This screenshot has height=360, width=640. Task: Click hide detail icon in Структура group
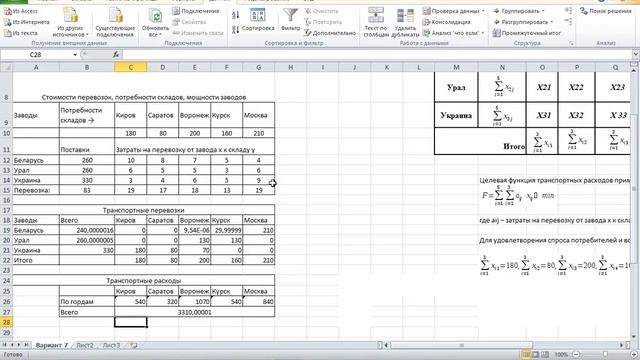click(568, 22)
